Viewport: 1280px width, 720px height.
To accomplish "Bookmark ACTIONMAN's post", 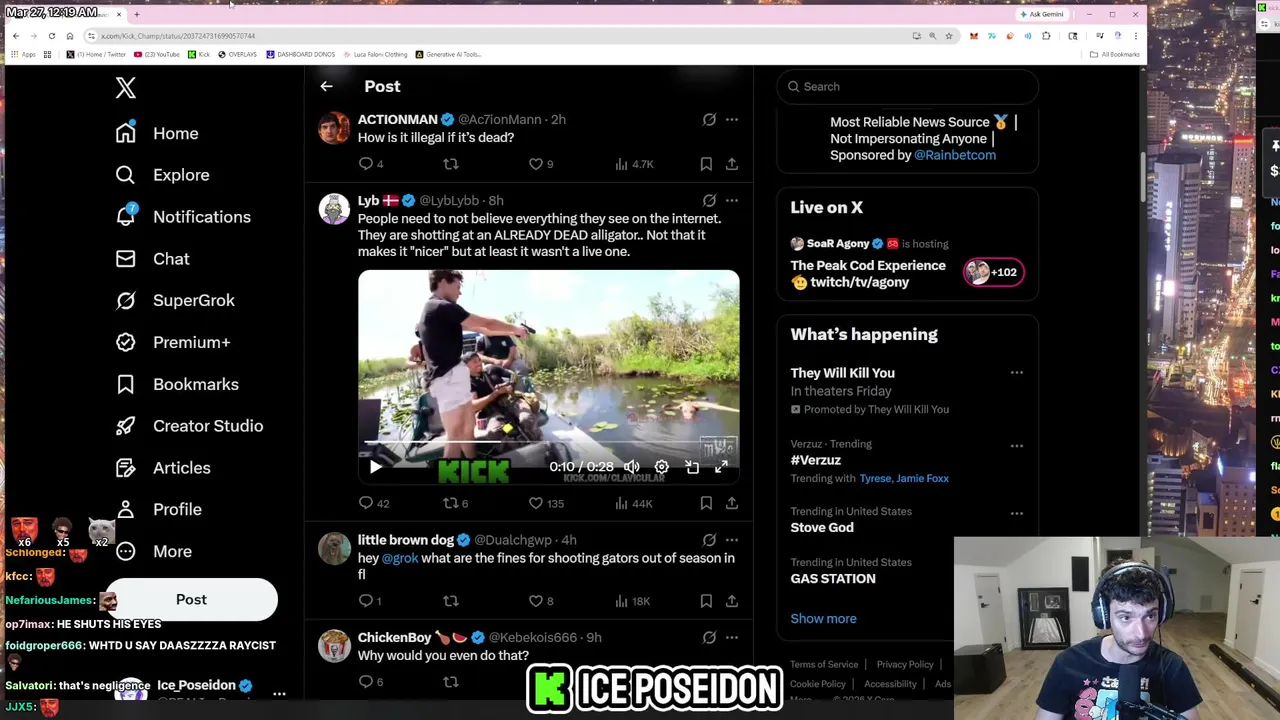I will click(x=706, y=164).
